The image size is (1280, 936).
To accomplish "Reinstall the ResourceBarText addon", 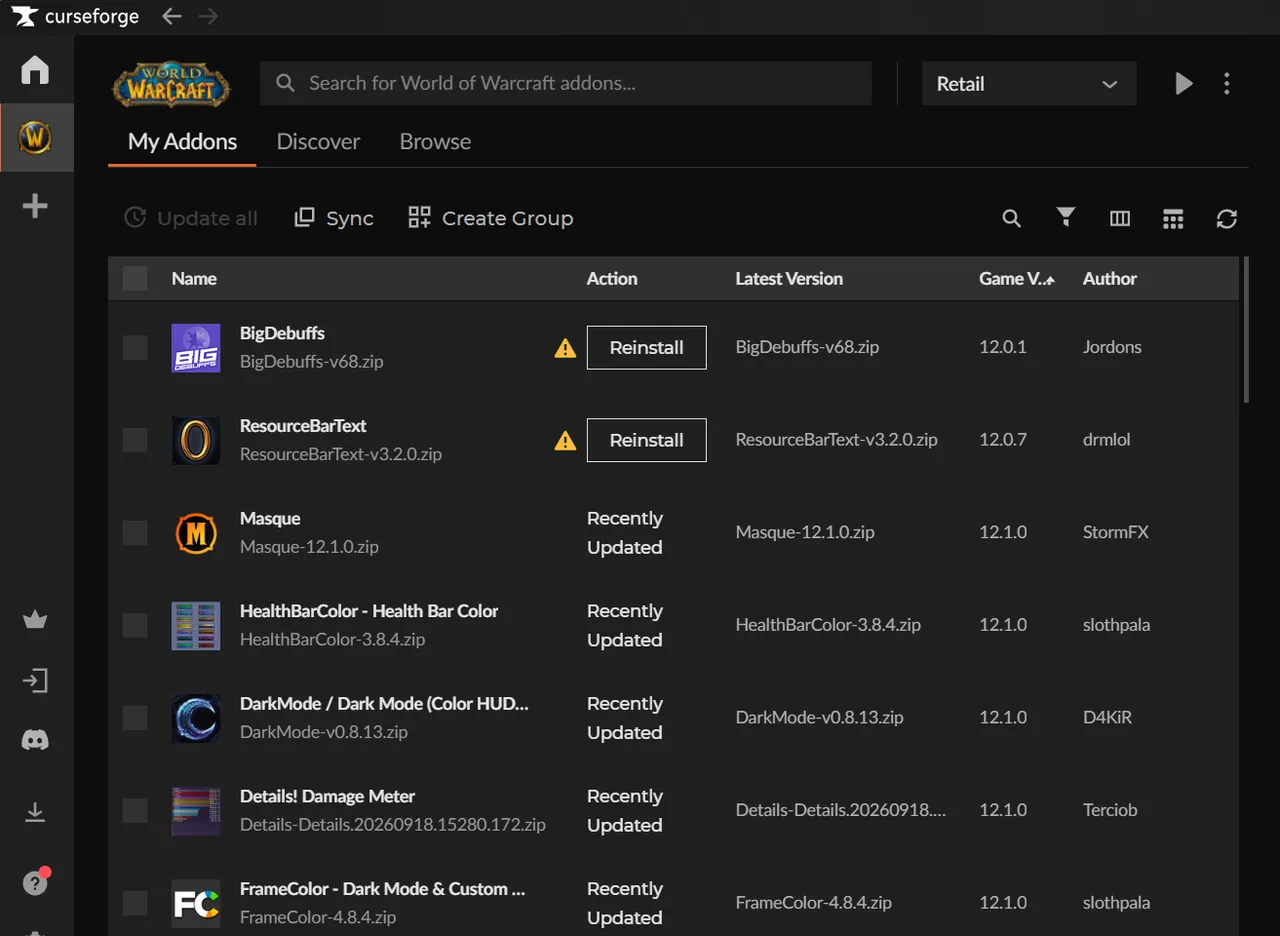I will click(647, 440).
